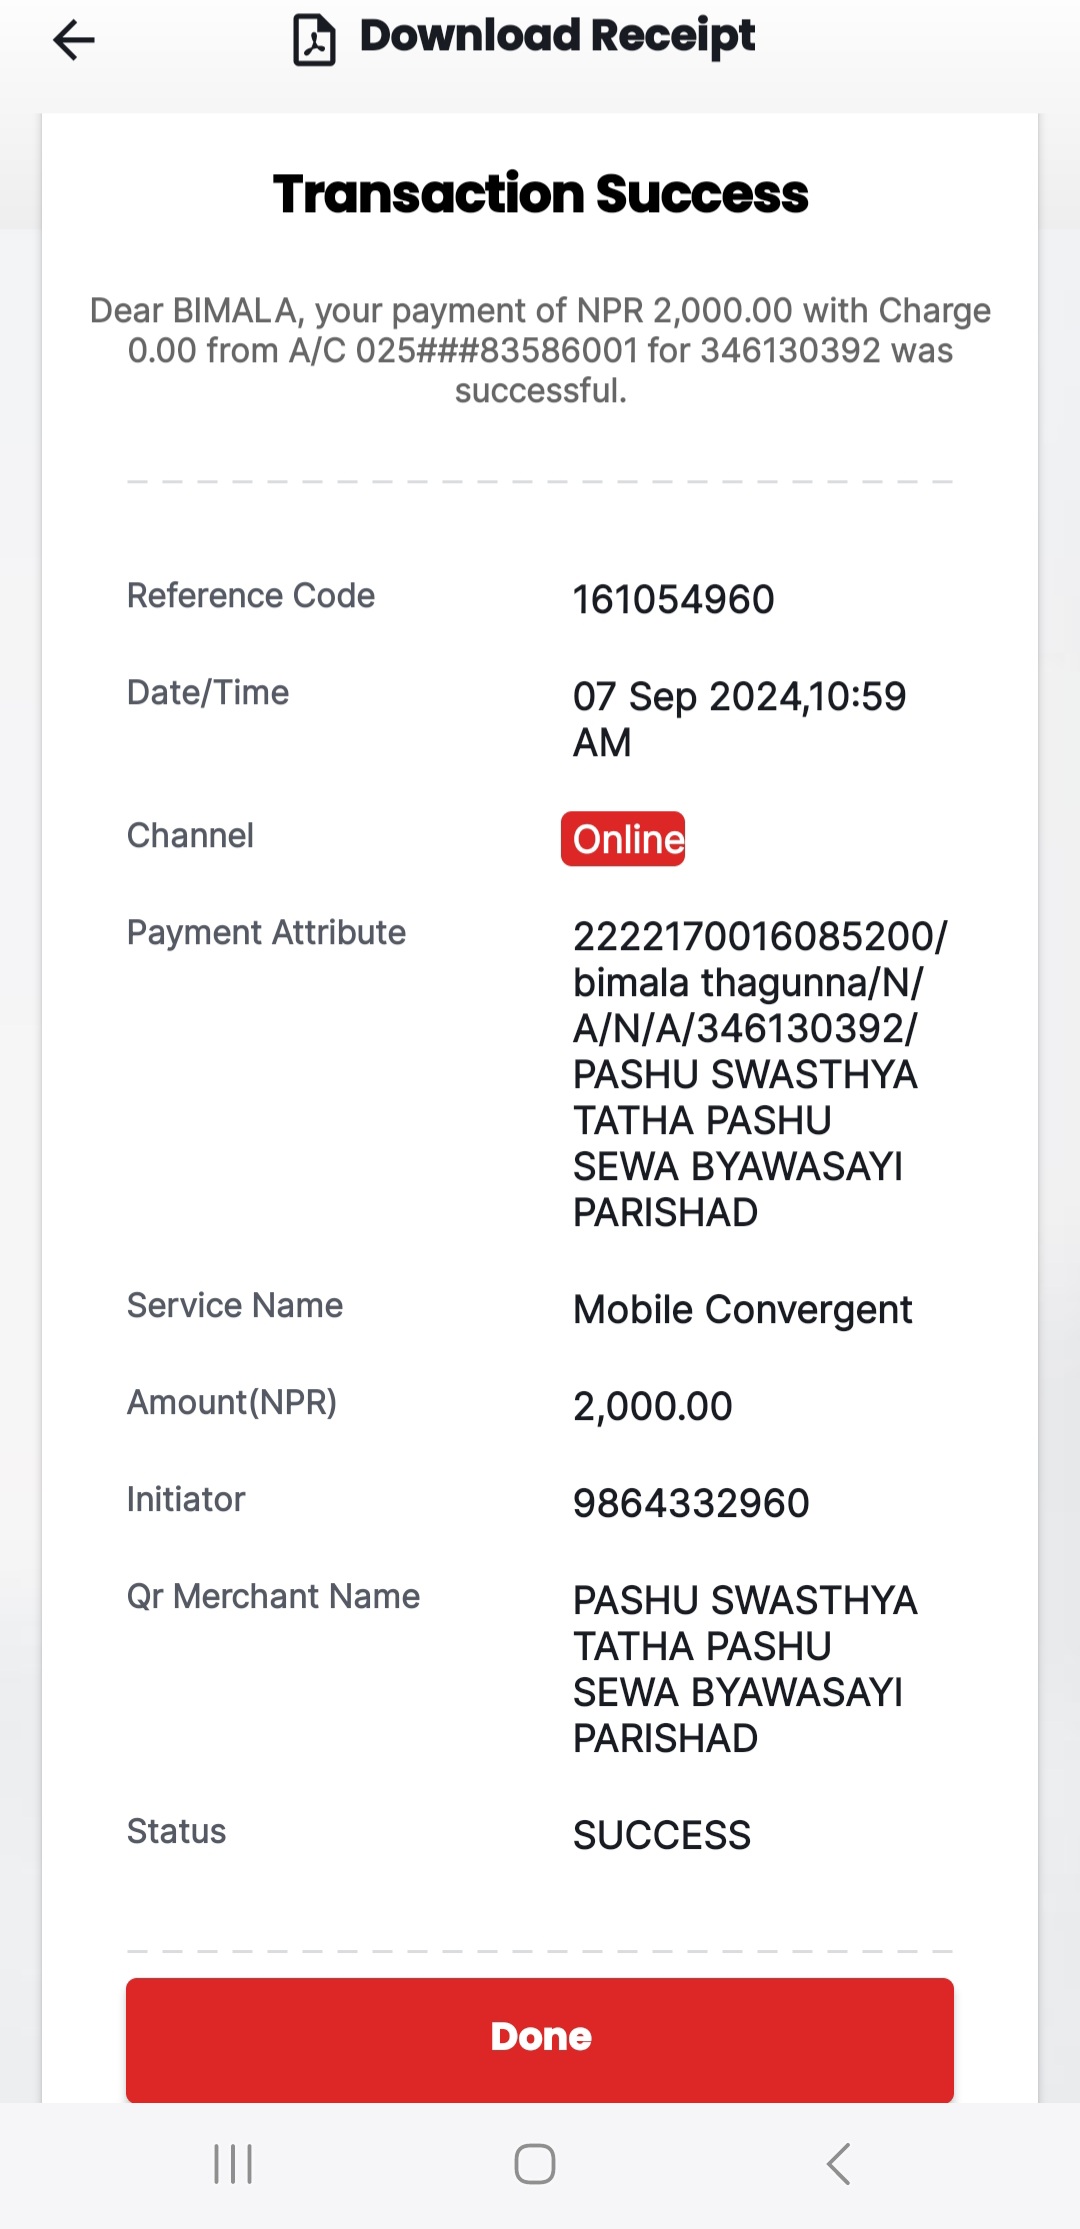This screenshot has height=2229, width=1080.
Task: Open Android recent apps icon
Action: coord(233,2163)
